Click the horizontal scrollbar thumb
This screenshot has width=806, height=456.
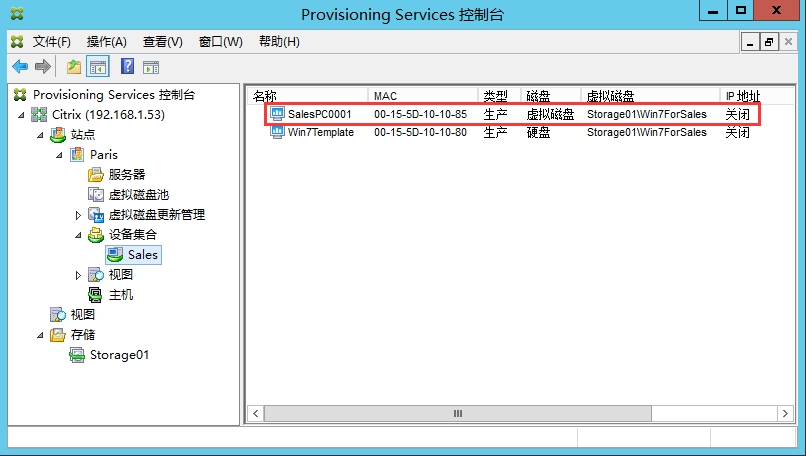coord(457,413)
